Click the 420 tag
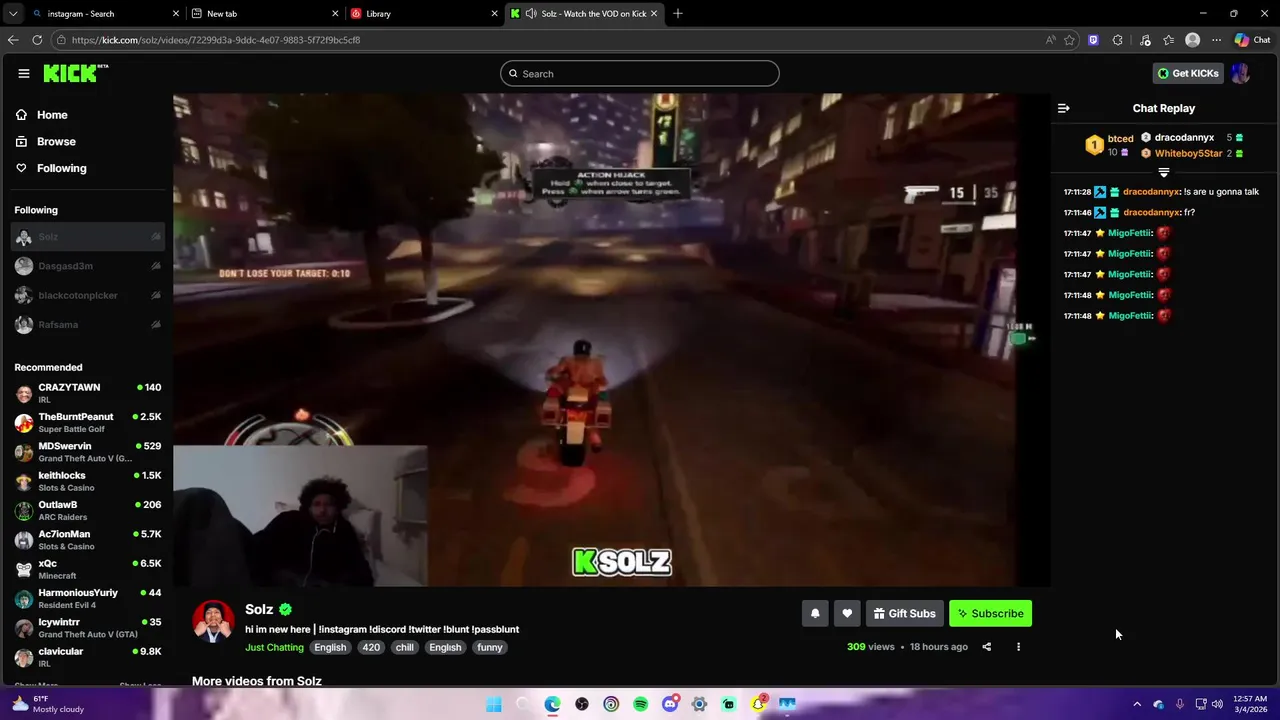 tap(371, 647)
